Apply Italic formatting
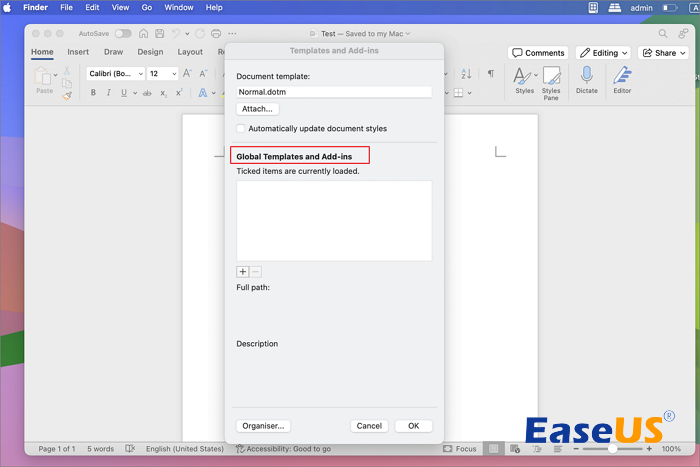Screen dimensions: 700x467 [x=108, y=93]
